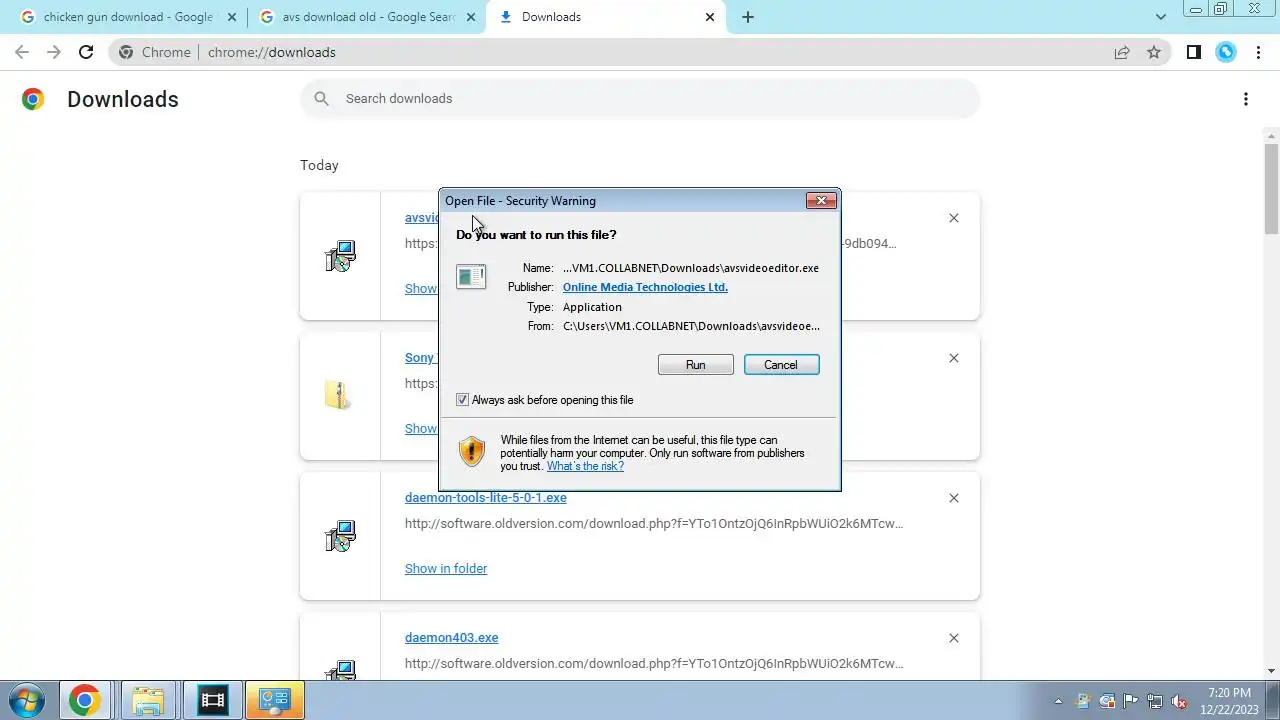Screen dimensions: 1280x720
Task: Open the Sony download file link
Action: 420,357
